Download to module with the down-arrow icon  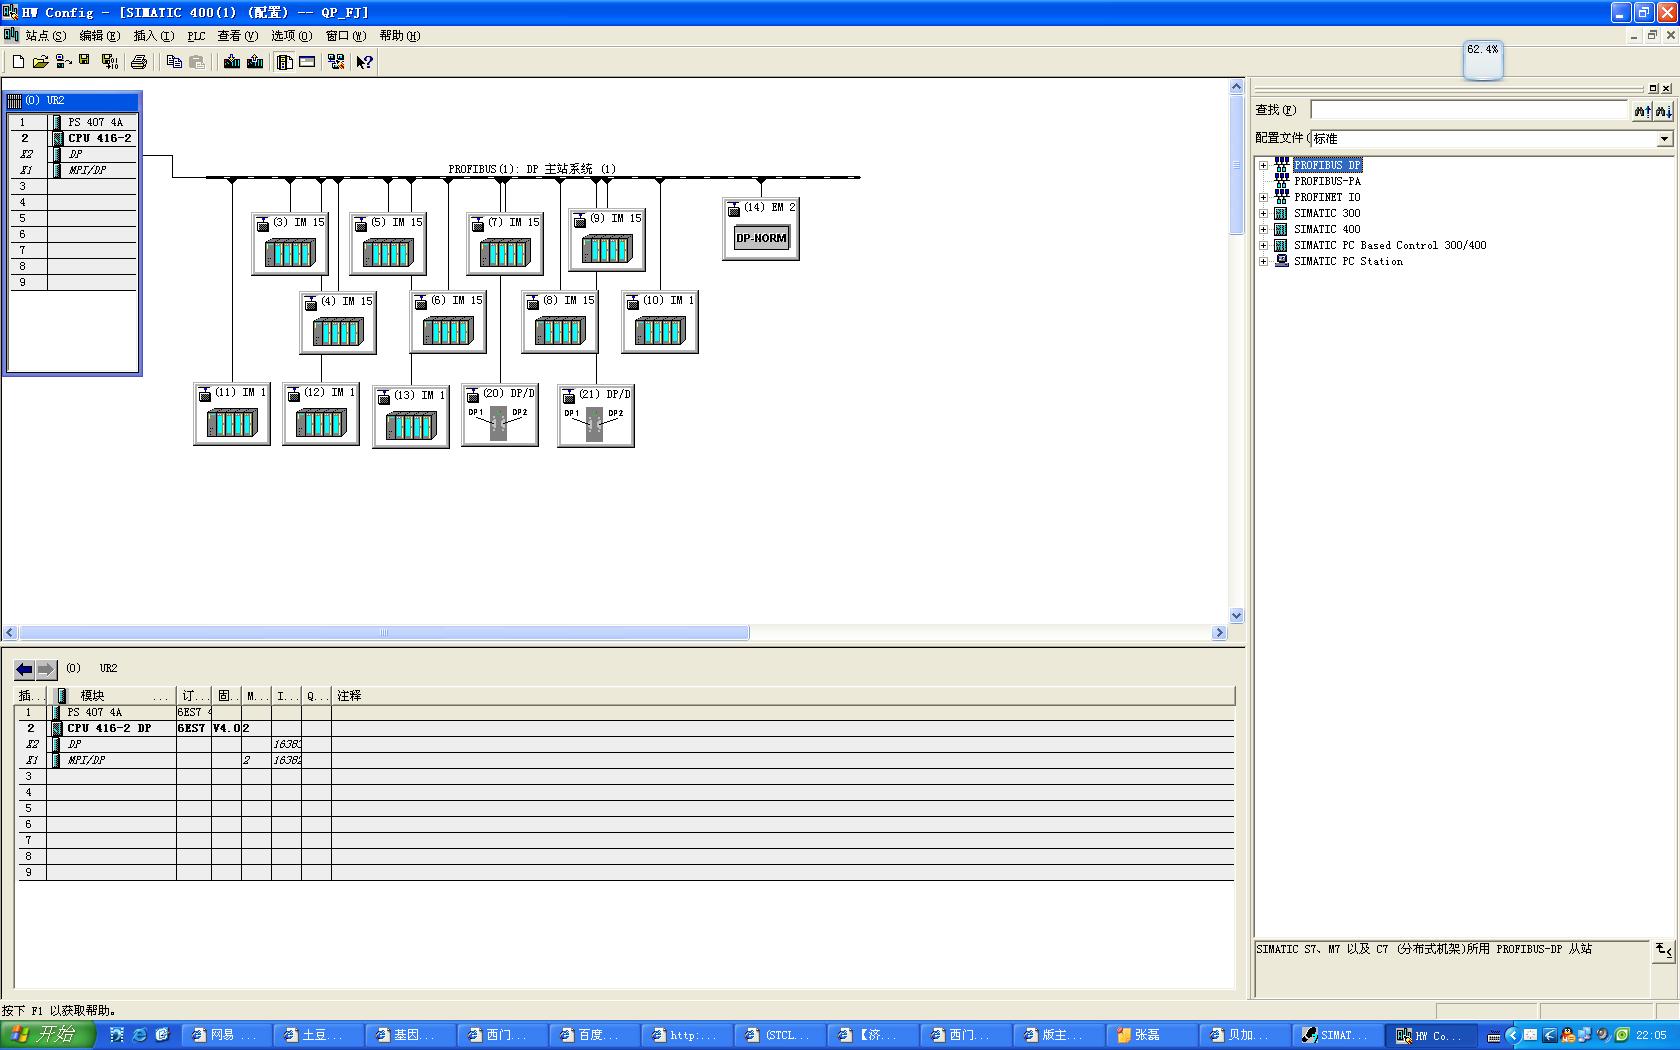pyautogui.click(x=232, y=62)
